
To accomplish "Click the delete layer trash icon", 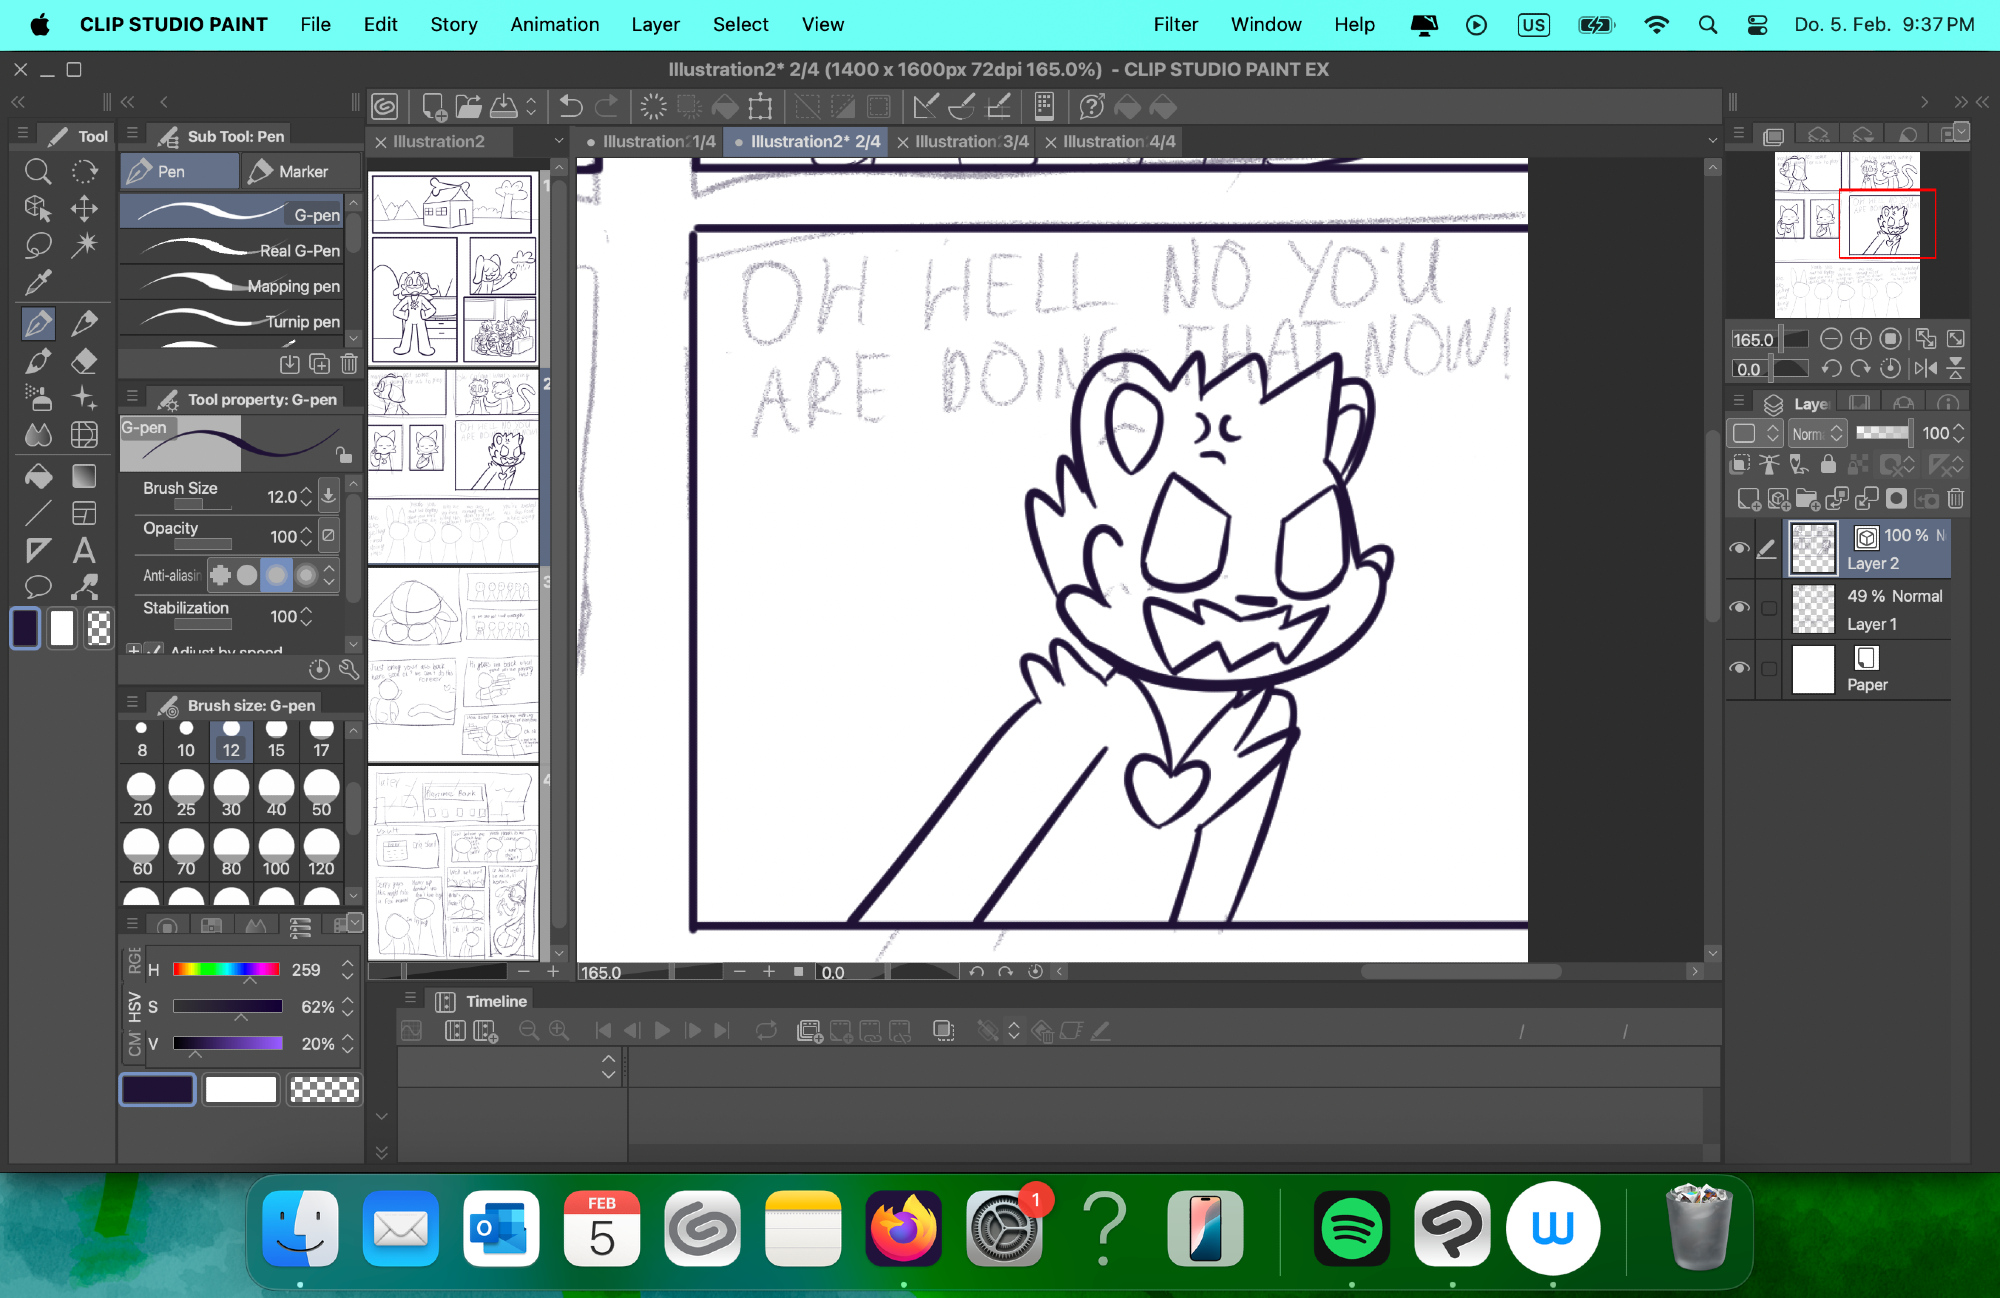I will pyautogui.click(x=1956, y=498).
